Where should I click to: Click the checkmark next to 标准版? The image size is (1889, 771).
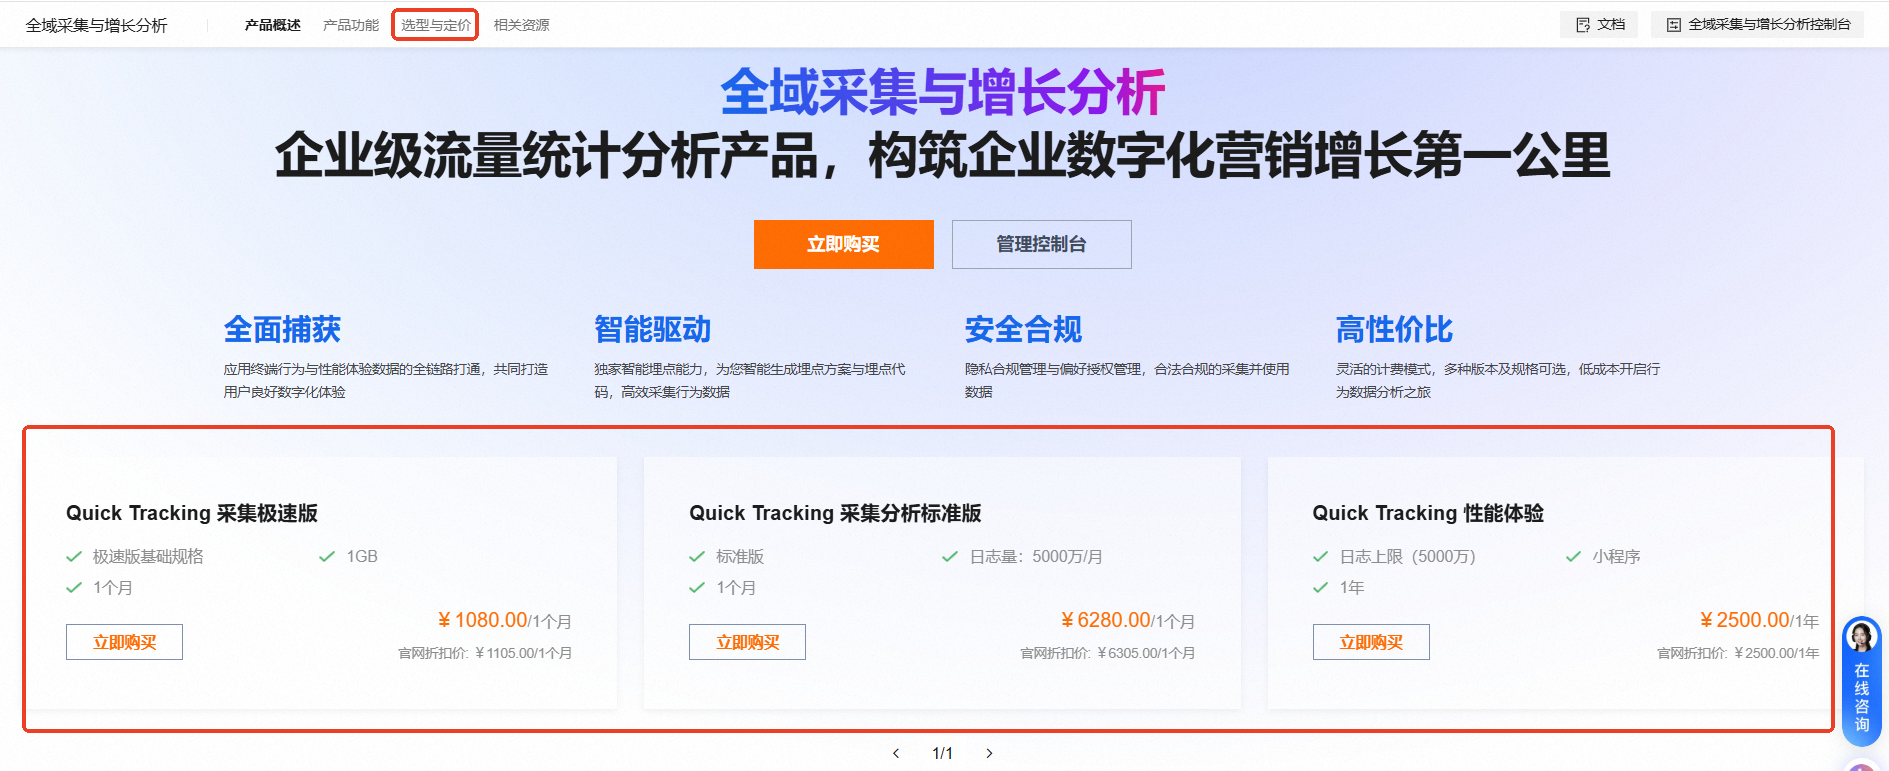[x=697, y=557]
